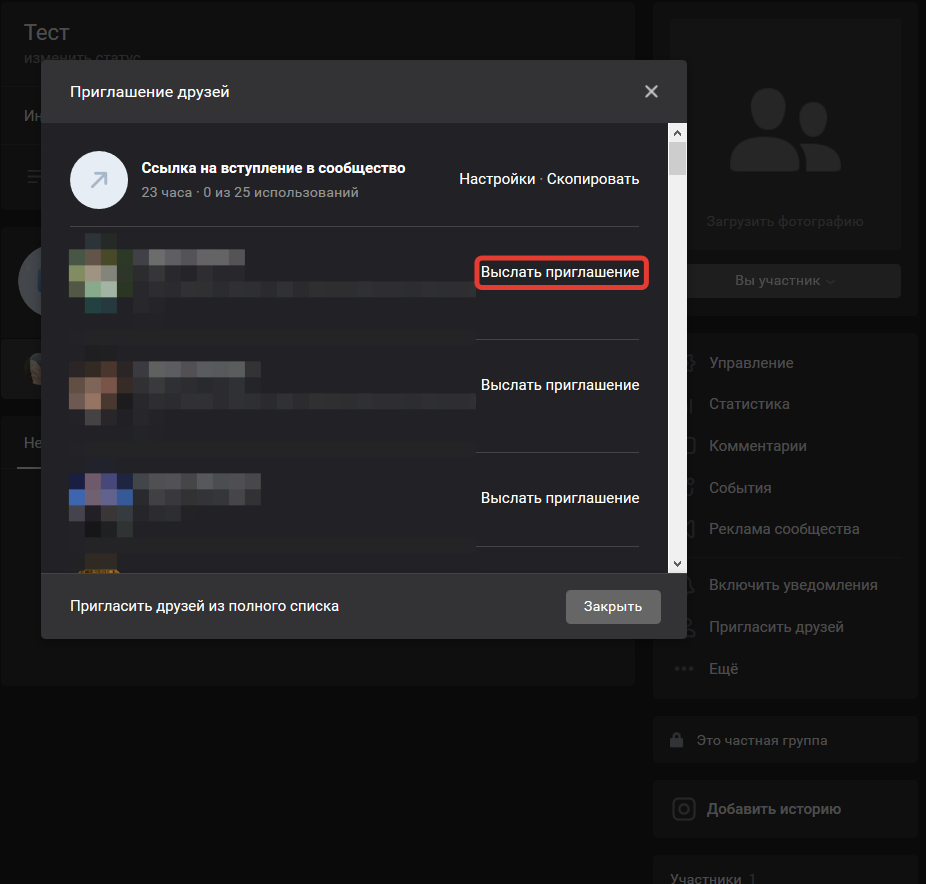Send invitation to the third friend
The image size is (926, 884).
pyautogui.click(x=560, y=498)
